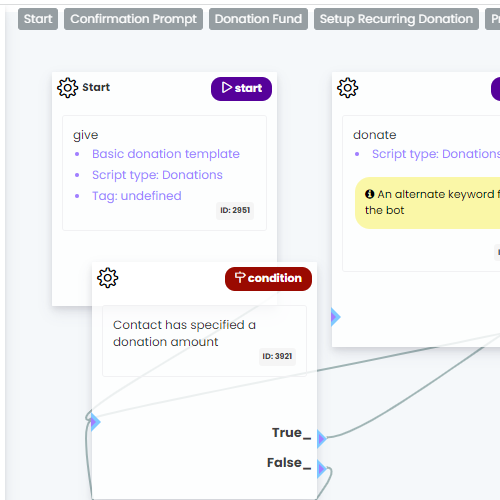Screen dimensions: 500x500
Task: Click ID: 2951 badge
Action: pyautogui.click(x=235, y=210)
